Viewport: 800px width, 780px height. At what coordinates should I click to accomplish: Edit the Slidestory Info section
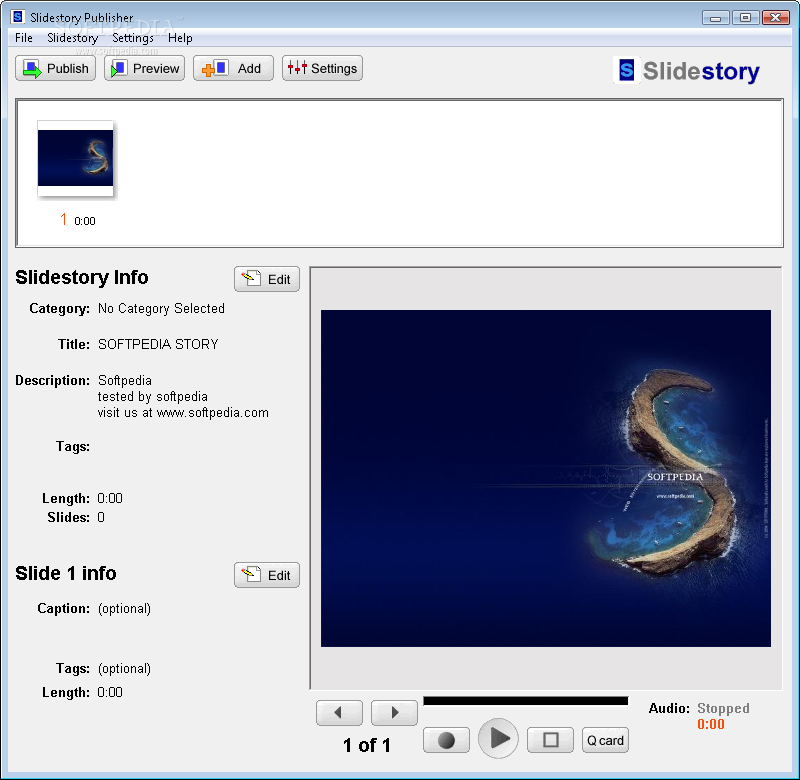click(x=267, y=279)
